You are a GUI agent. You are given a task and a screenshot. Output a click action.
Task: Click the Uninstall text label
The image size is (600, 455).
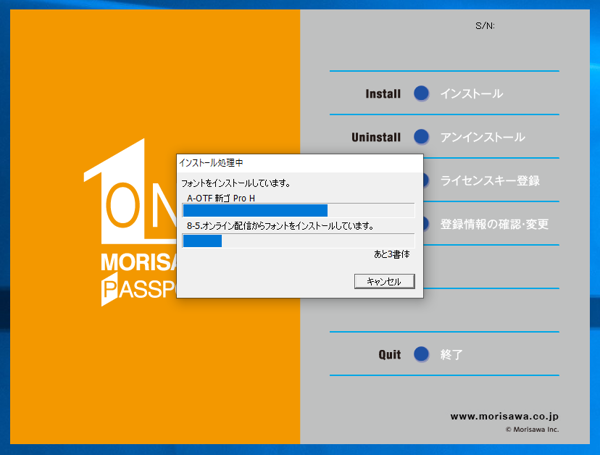[376, 137]
